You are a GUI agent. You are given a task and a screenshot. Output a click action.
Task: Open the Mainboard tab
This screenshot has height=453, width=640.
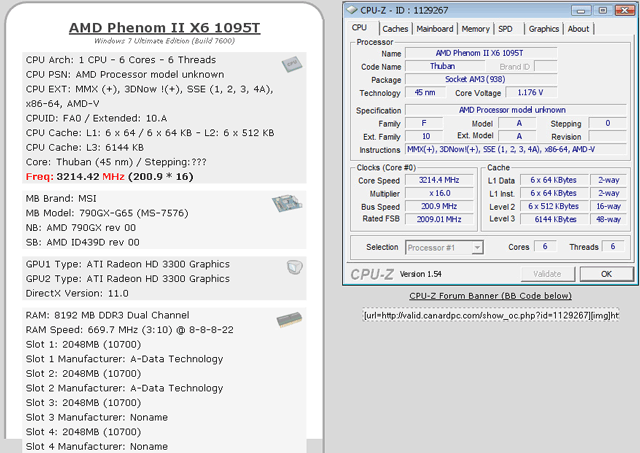pos(435,29)
